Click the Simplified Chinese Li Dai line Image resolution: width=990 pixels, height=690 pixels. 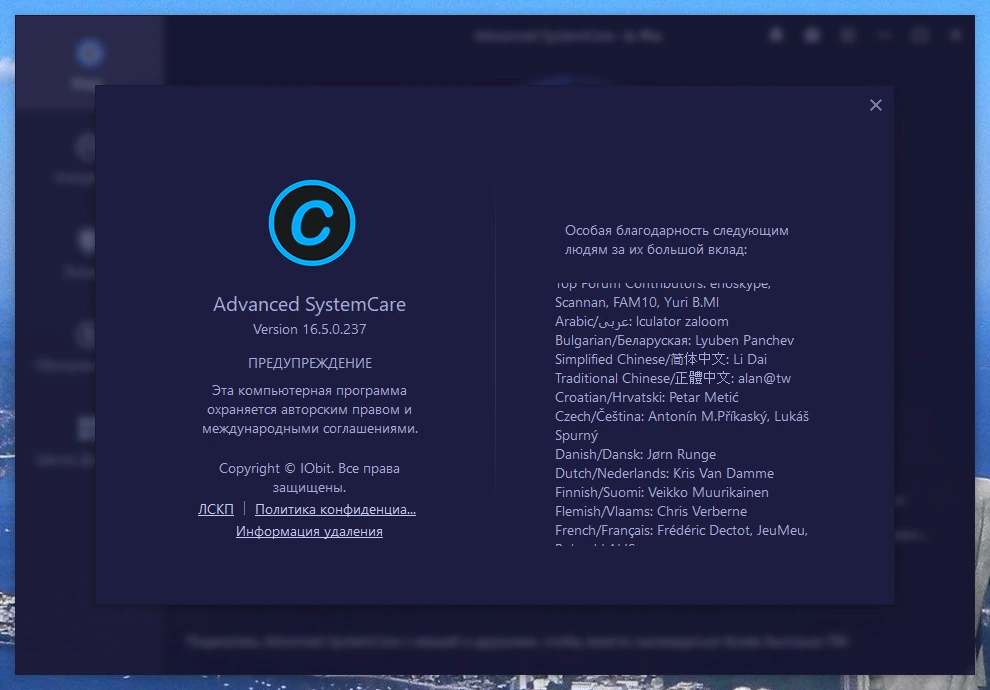click(x=660, y=359)
